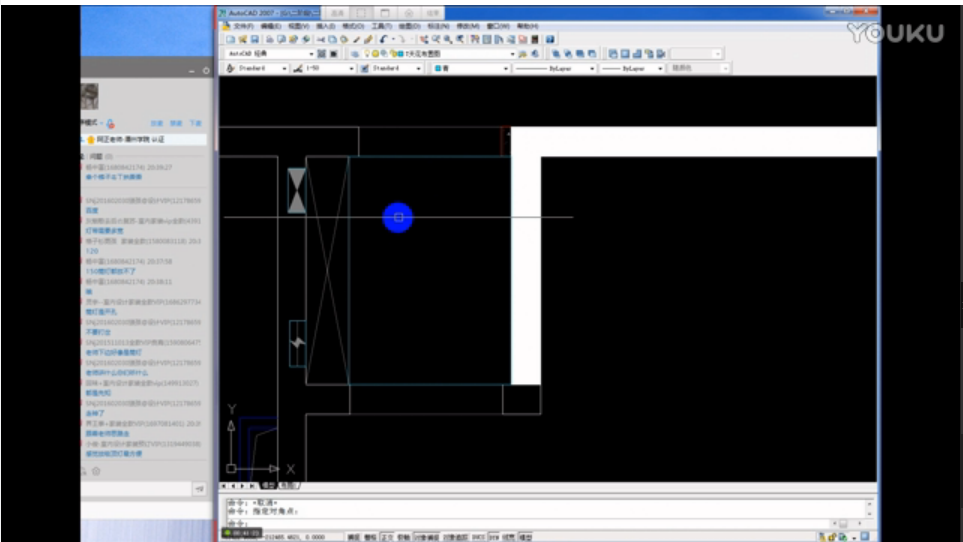Image resolution: width=963 pixels, height=542 pixels.
Task: Create a new drawing with the New icon
Action: [x=230, y=39]
